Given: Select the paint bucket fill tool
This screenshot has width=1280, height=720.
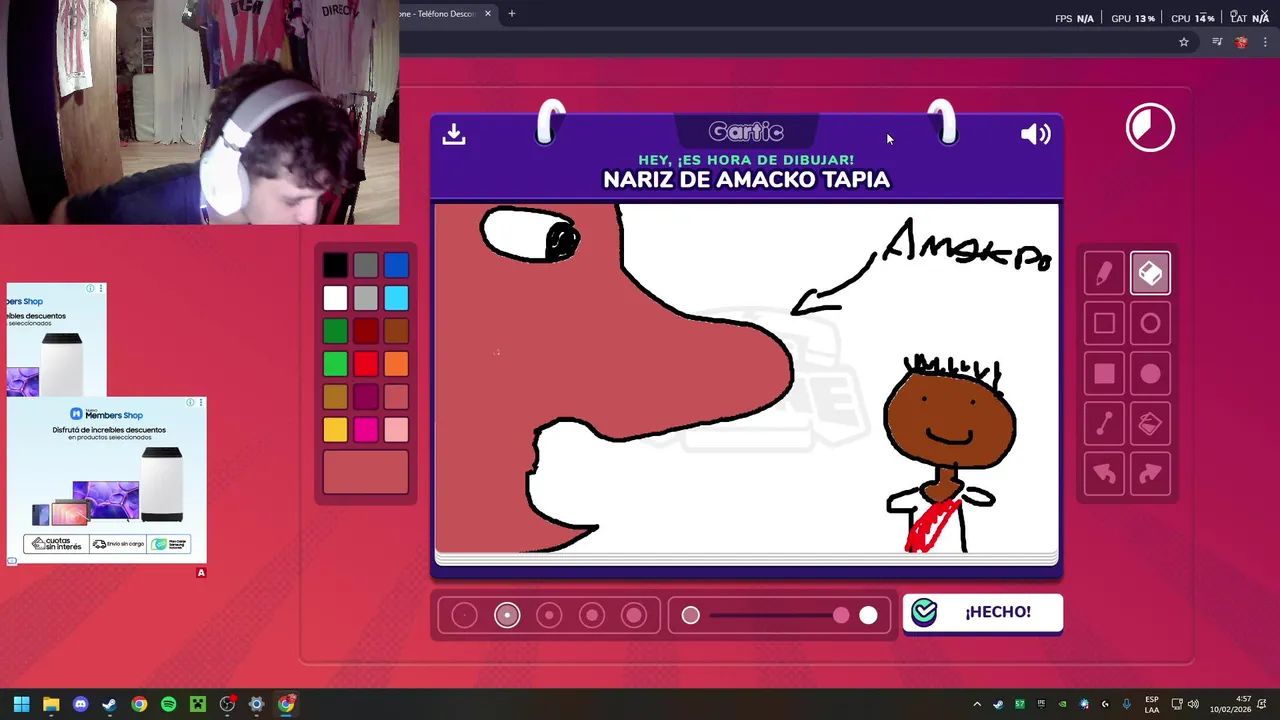Looking at the screenshot, I should [1150, 424].
